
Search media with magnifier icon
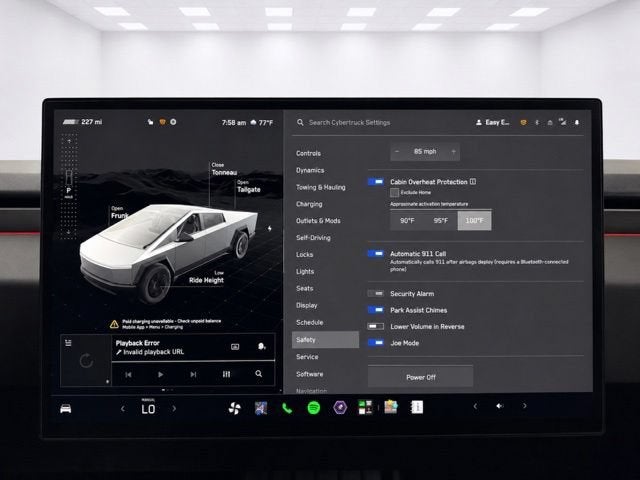click(259, 373)
